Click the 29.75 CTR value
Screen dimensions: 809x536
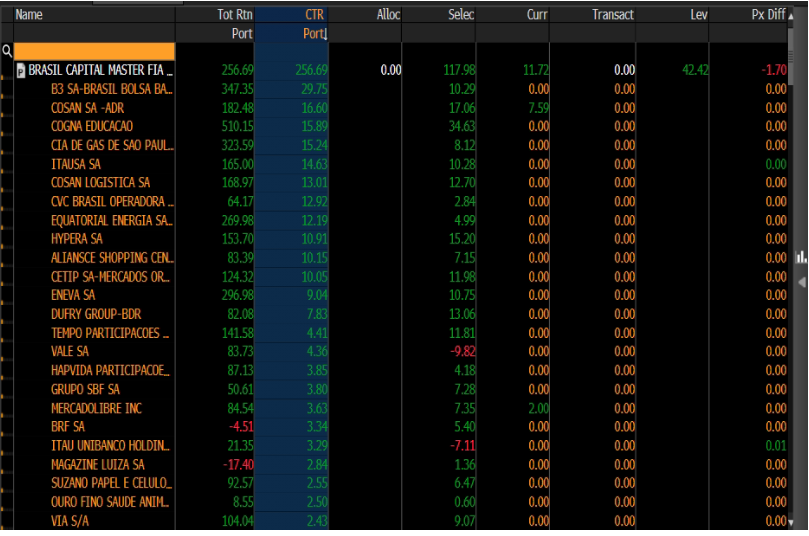point(314,89)
